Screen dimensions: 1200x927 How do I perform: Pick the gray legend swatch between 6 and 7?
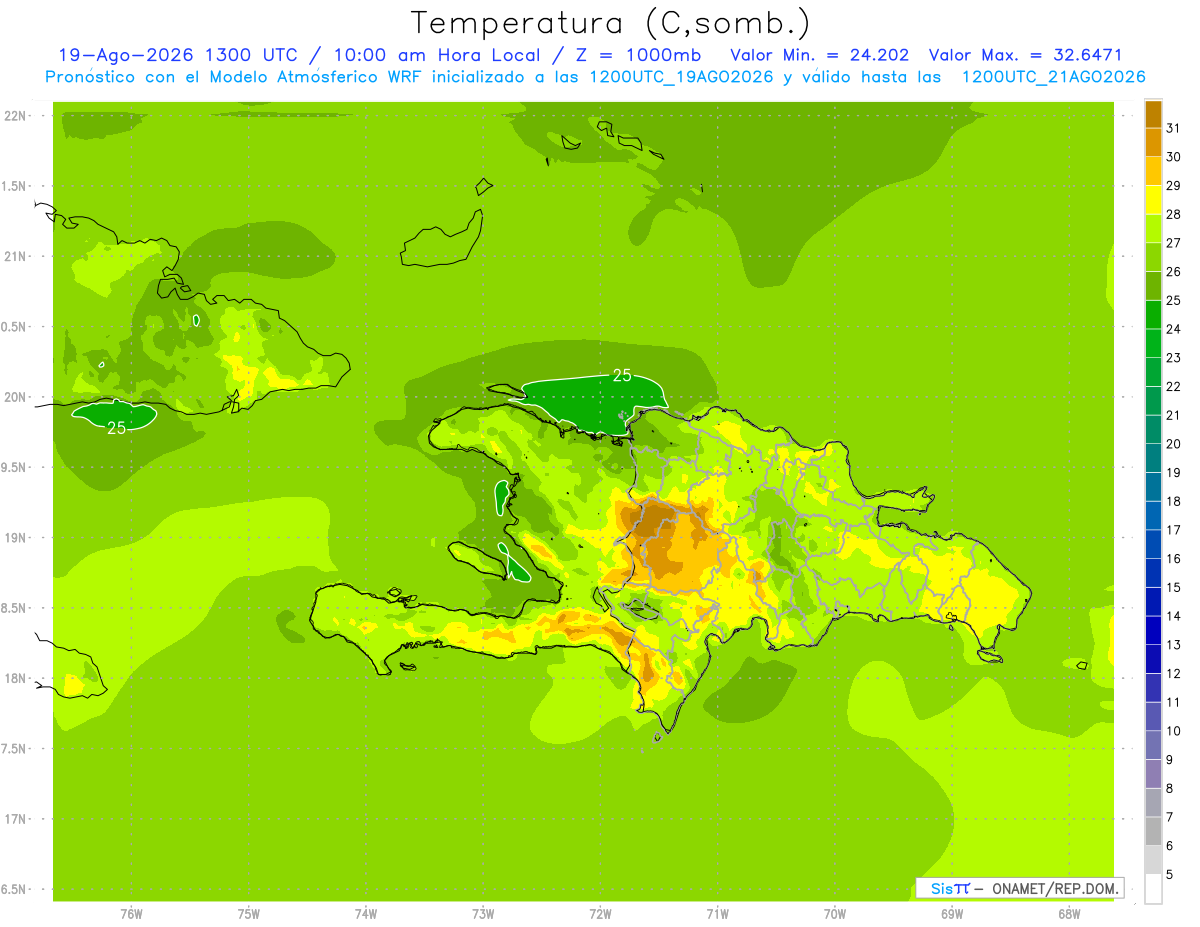tap(1153, 832)
